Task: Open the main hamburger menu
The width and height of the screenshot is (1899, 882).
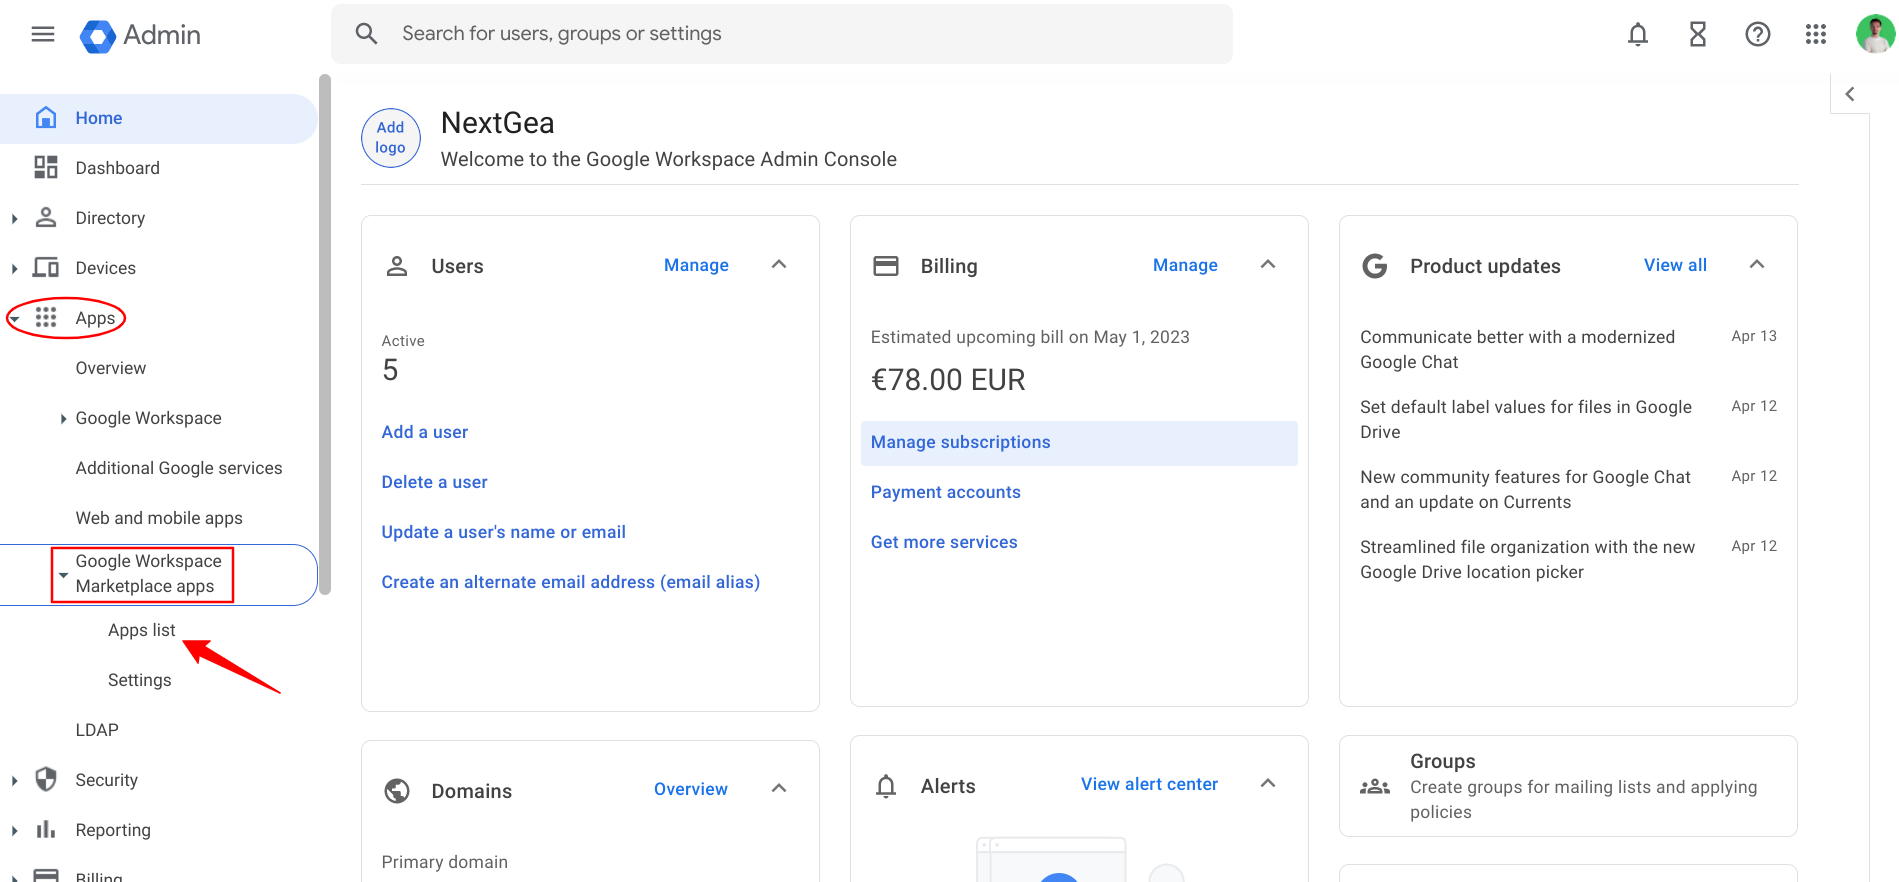Action: (x=43, y=35)
